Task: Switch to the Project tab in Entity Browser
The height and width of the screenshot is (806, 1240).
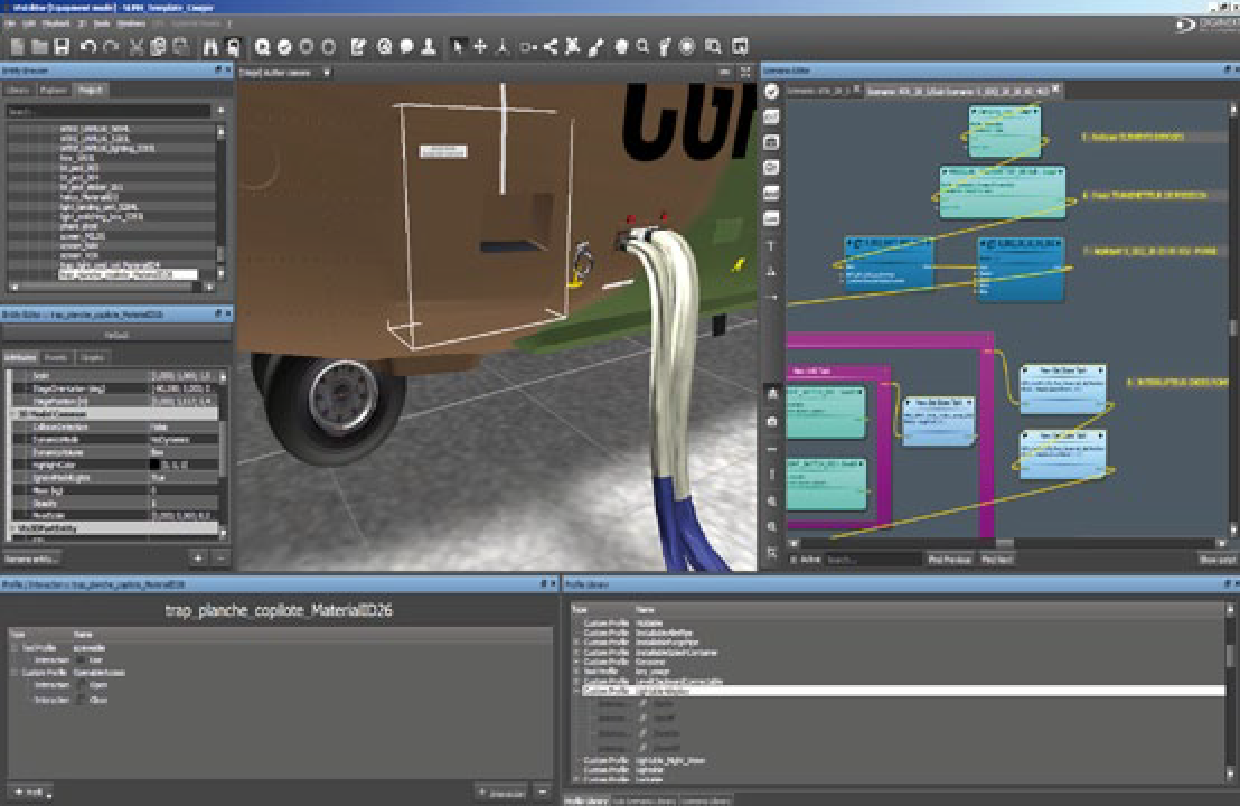Action: [x=91, y=90]
